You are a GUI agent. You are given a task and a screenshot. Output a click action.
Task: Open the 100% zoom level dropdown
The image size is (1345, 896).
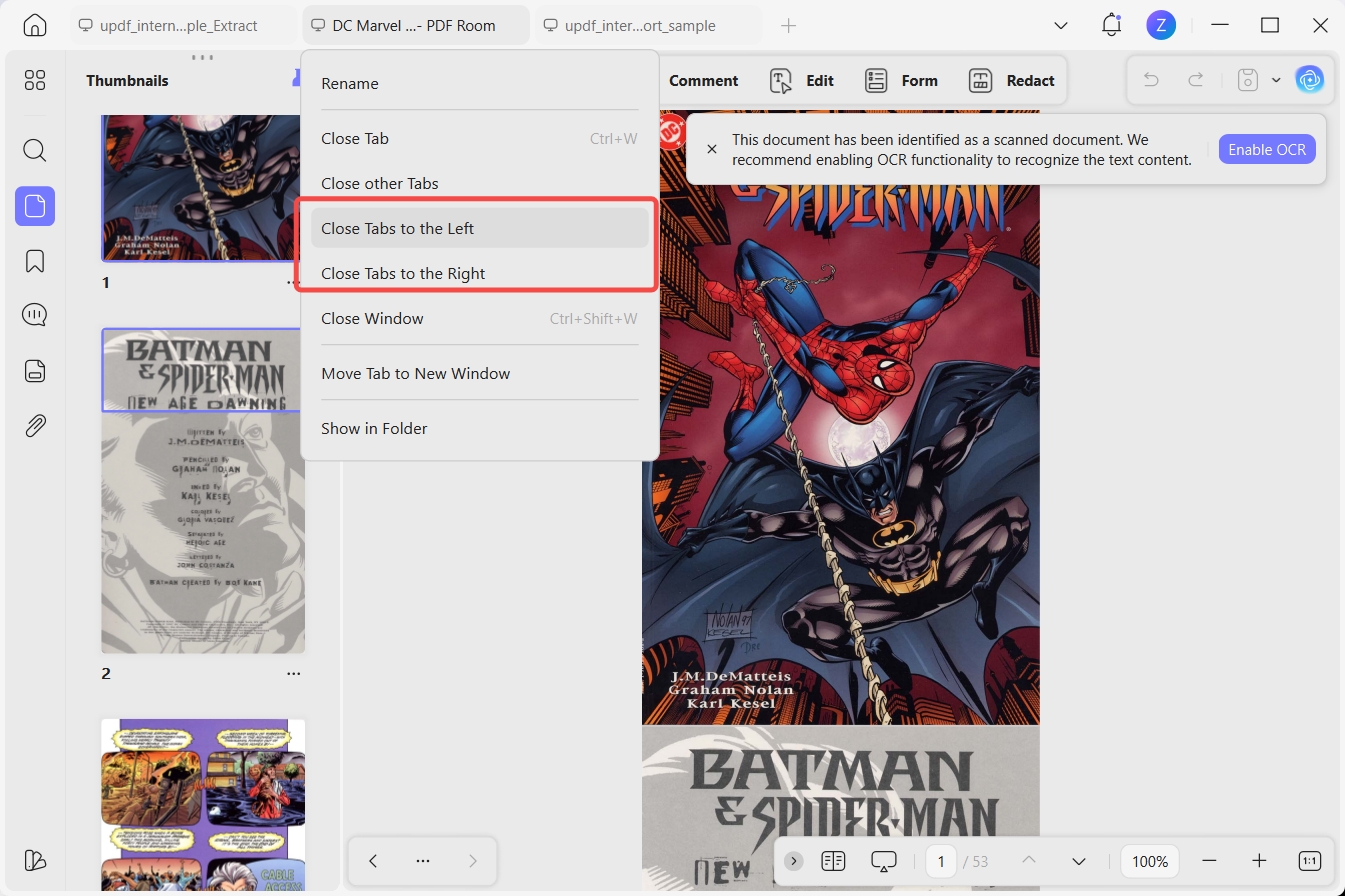1150,861
